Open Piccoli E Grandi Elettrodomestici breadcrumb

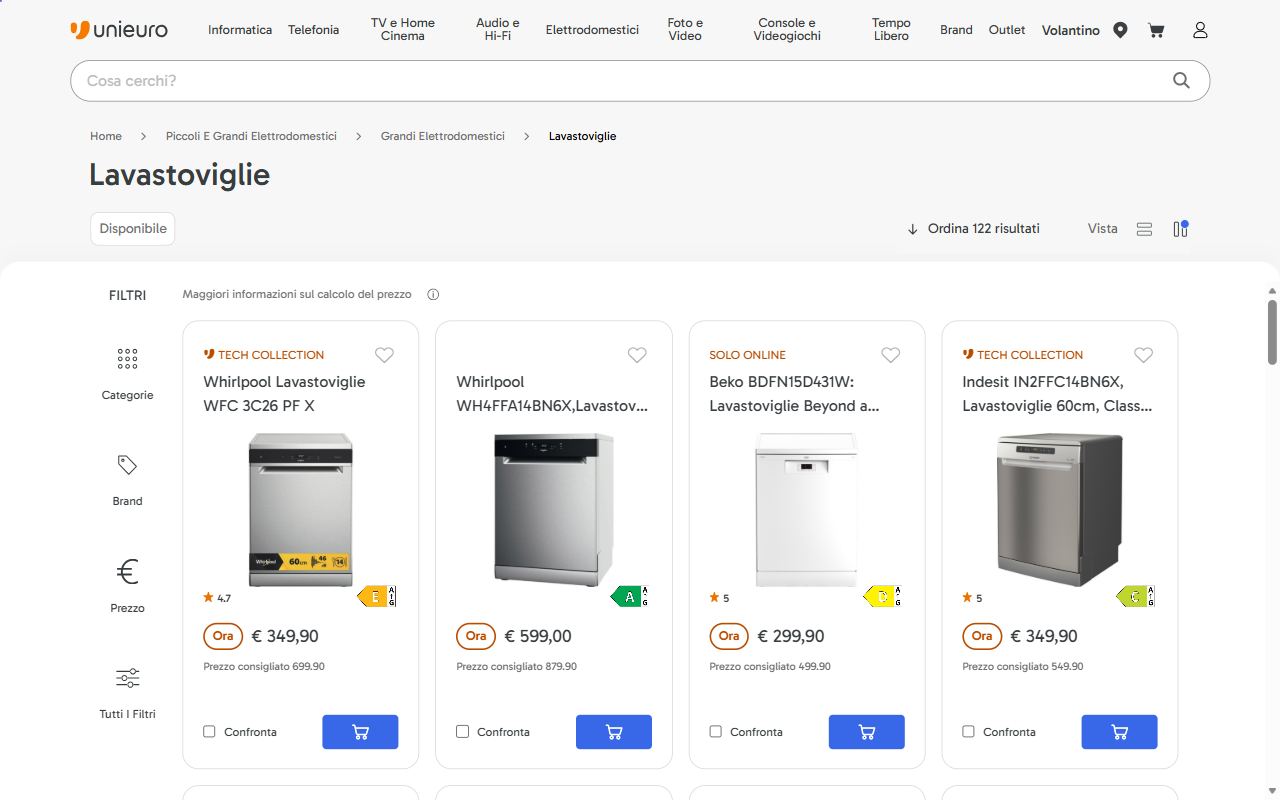tap(251, 136)
